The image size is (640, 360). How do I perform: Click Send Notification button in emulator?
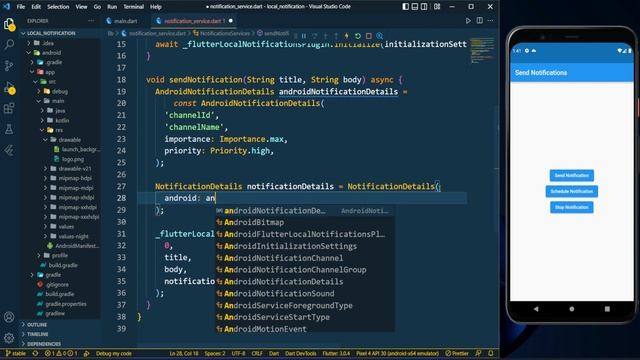click(571, 176)
